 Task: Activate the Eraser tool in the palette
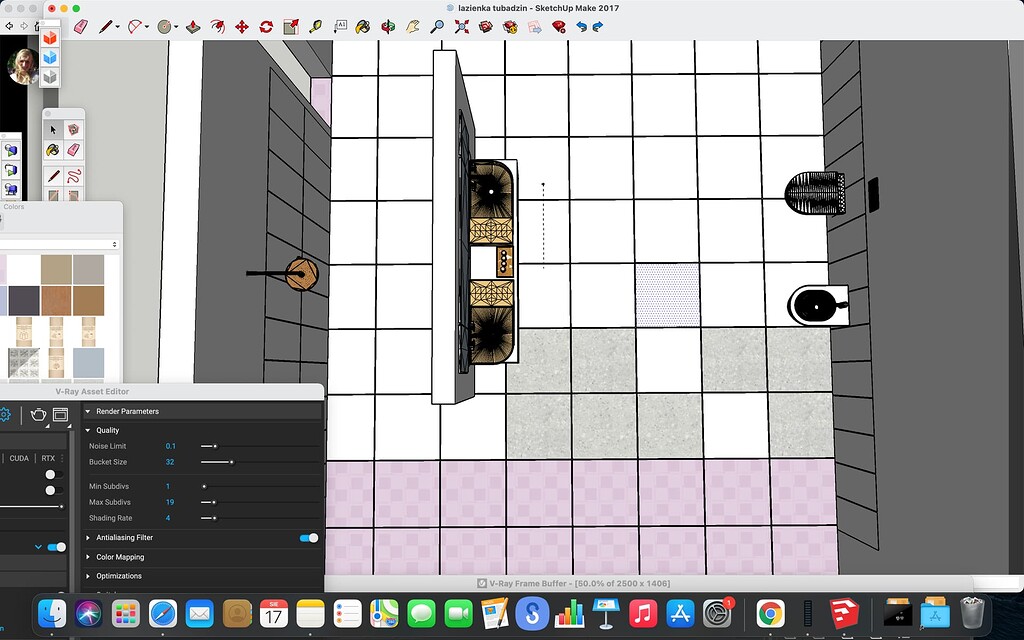[x=74, y=150]
